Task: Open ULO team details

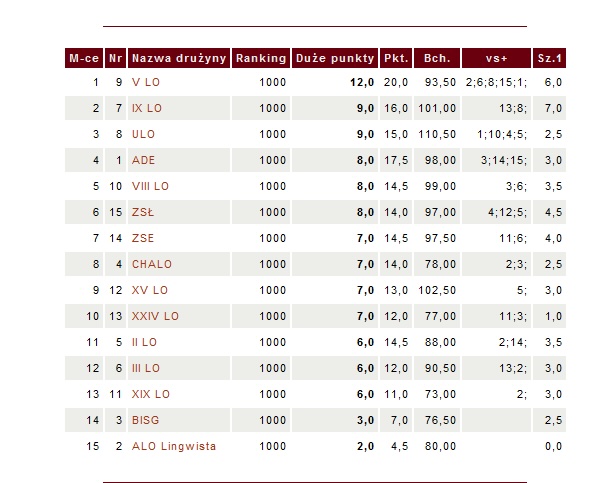Action: 143,134
